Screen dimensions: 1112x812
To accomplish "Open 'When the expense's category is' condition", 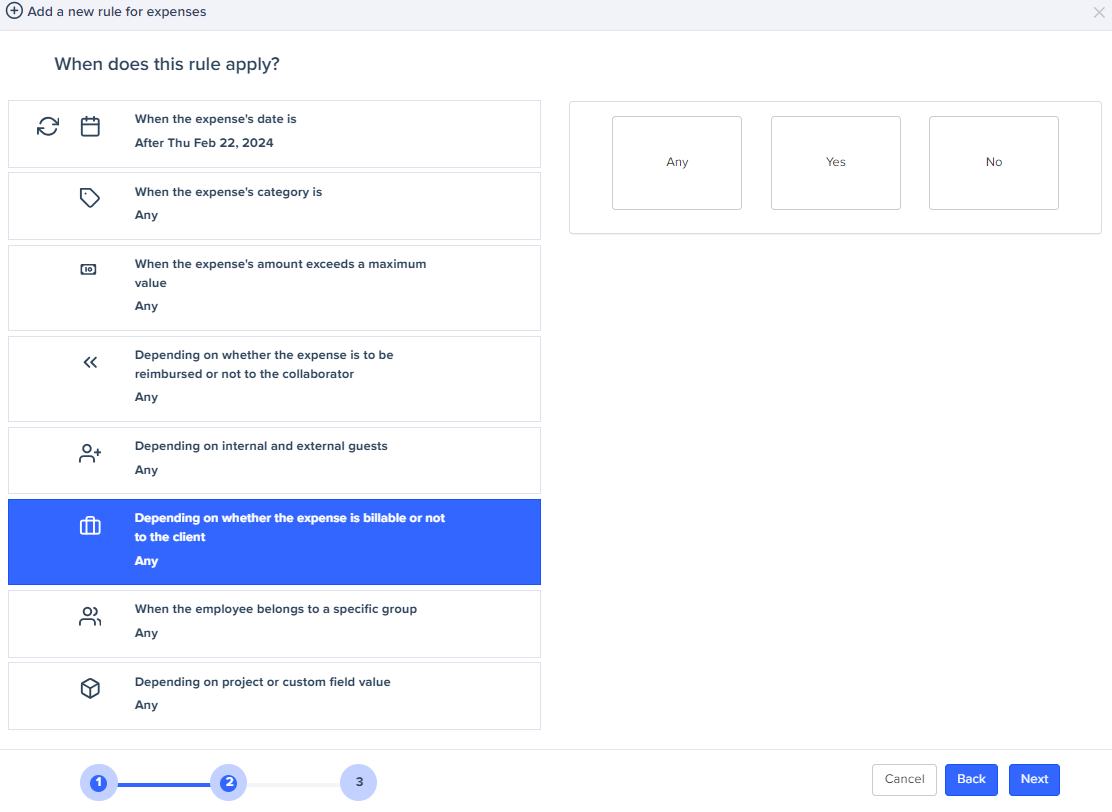I will click(274, 206).
